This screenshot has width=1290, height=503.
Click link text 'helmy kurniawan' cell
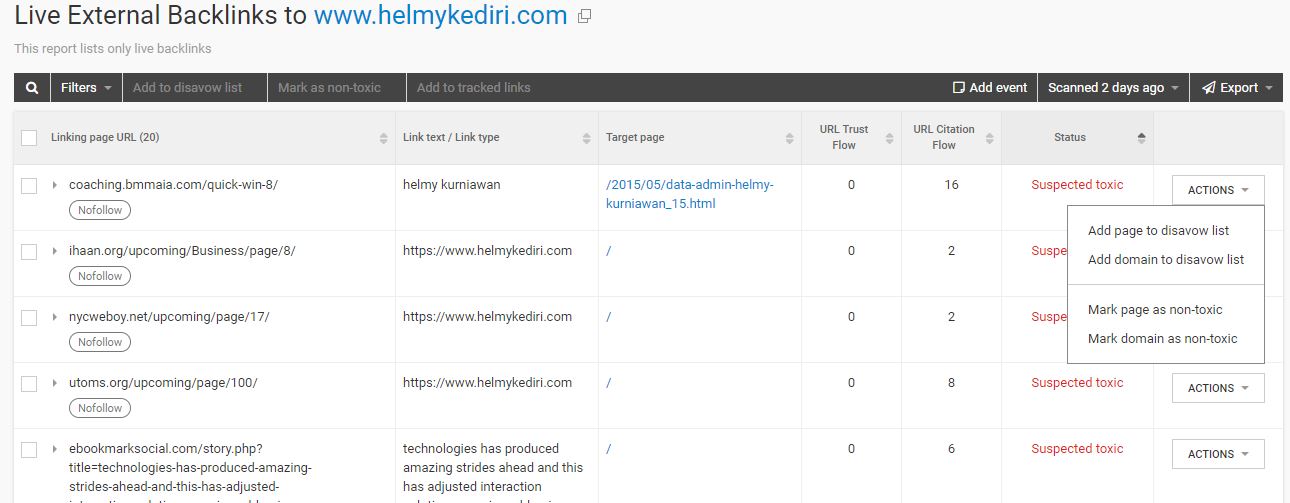[x=452, y=185]
